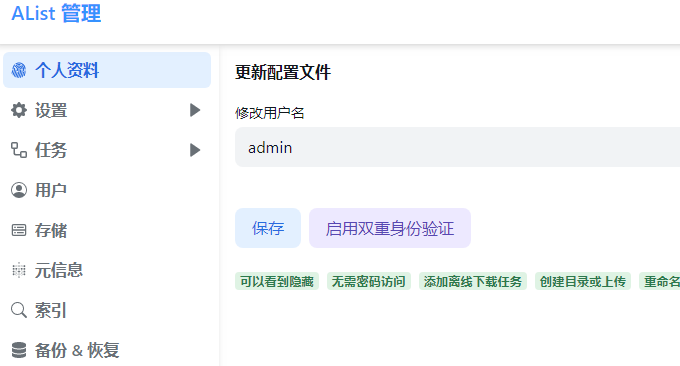Click the 创建目录或上传 permission tag
The width and height of the screenshot is (680, 366).
tap(583, 281)
